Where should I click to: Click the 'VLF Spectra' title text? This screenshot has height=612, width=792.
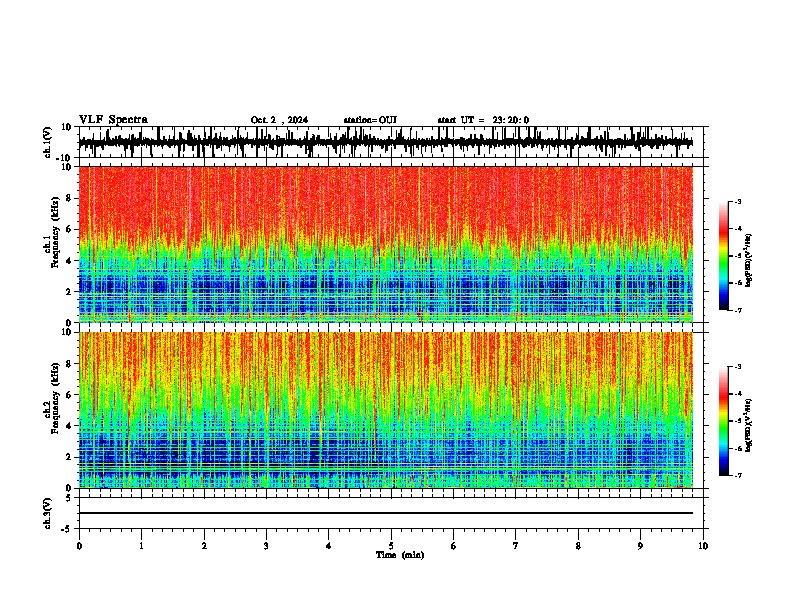point(113,120)
